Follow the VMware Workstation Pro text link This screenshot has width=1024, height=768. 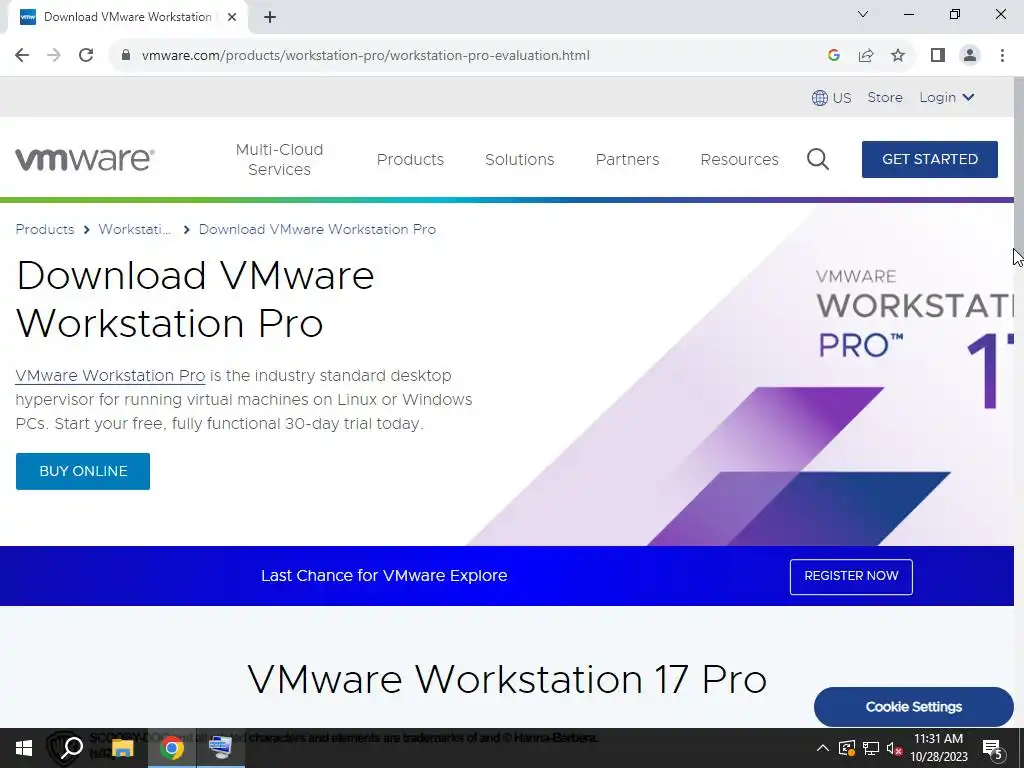coord(110,376)
